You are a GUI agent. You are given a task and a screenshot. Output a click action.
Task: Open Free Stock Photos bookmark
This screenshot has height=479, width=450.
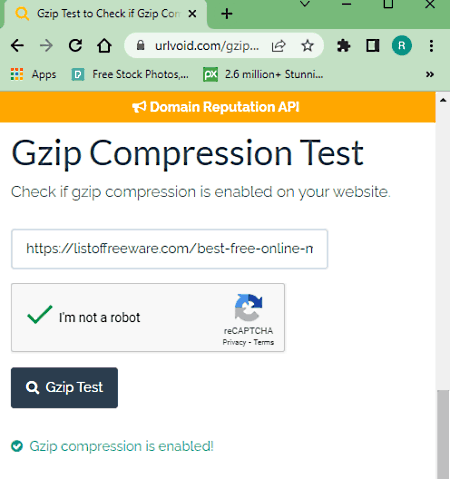(130, 74)
